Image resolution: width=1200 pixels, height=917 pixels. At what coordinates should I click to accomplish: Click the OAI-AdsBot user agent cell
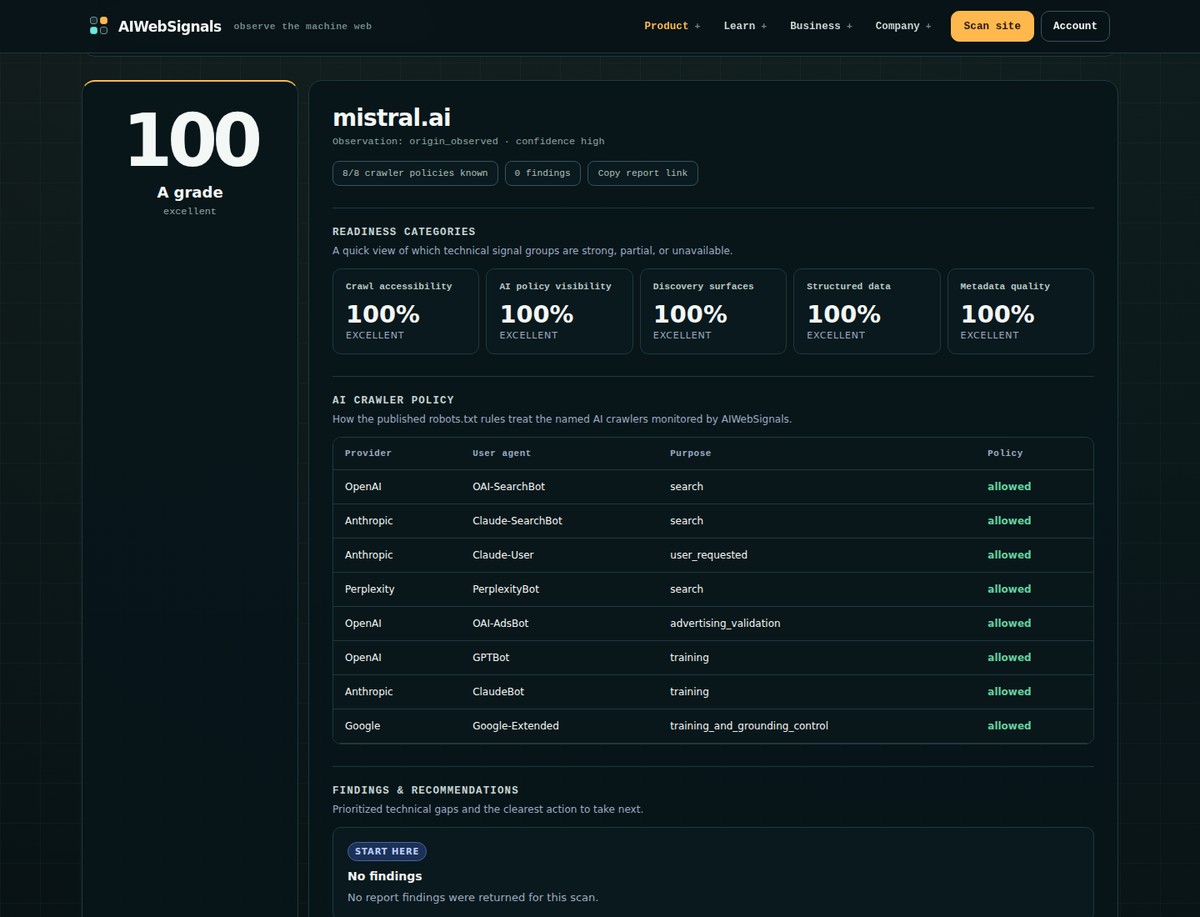501,623
